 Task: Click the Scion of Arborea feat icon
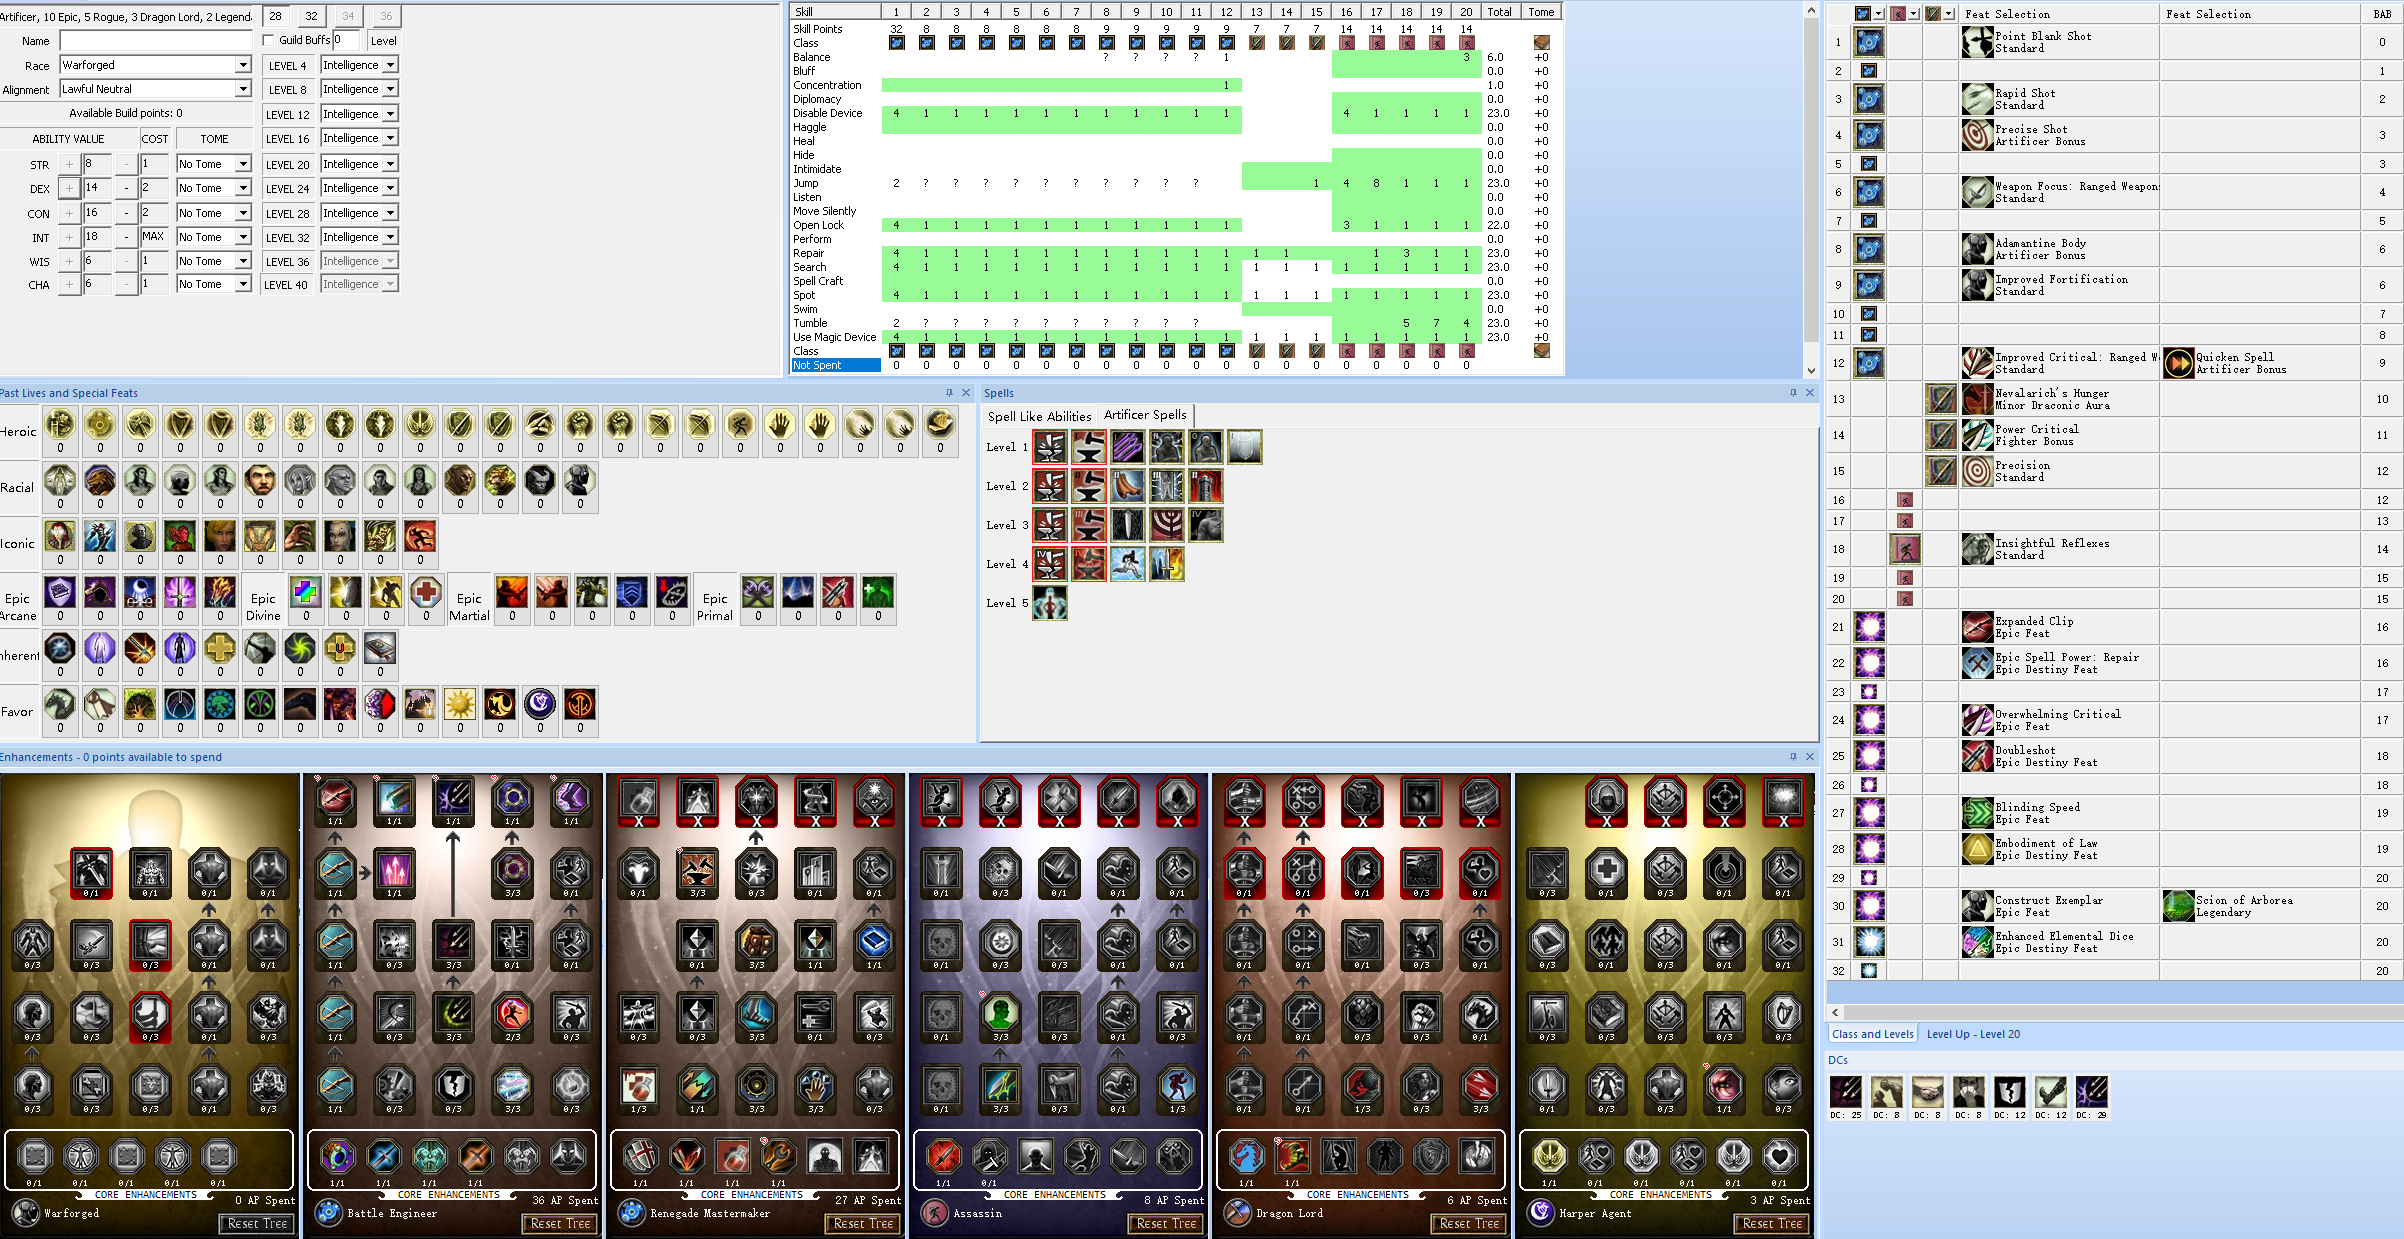click(x=2178, y=906)
